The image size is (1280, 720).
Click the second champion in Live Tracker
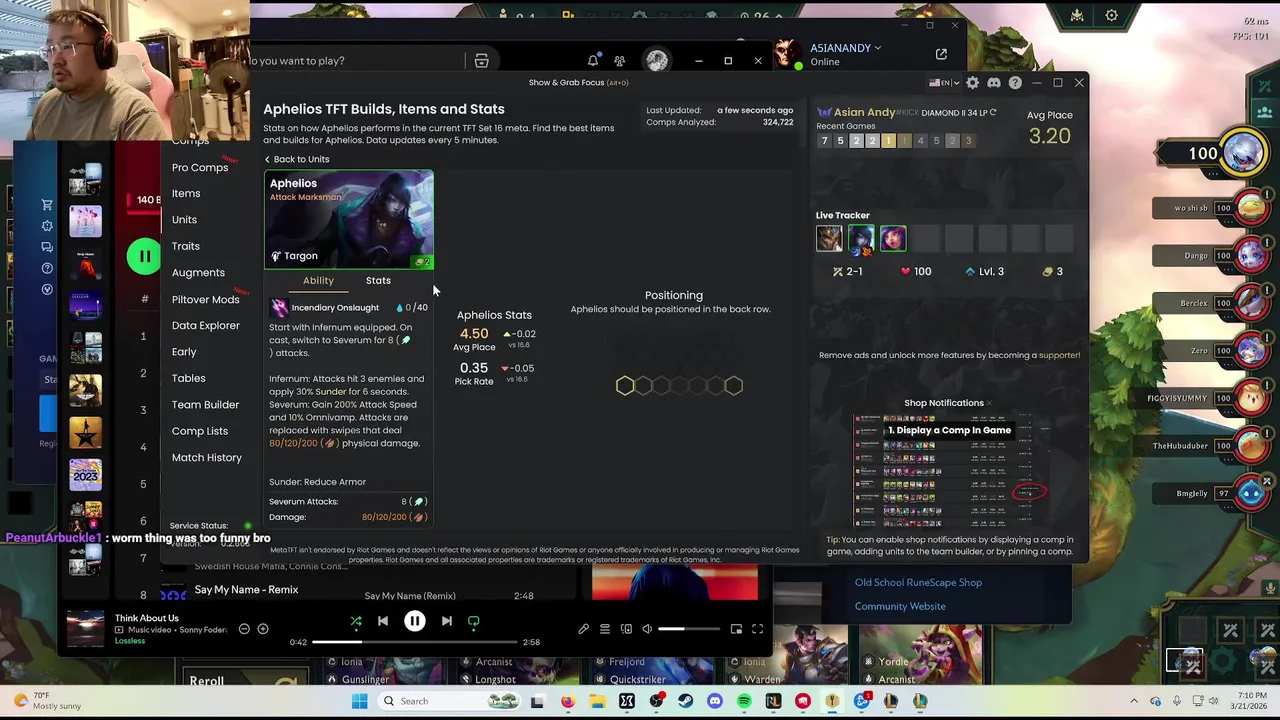pyautogui.click(x=861, y=238)
